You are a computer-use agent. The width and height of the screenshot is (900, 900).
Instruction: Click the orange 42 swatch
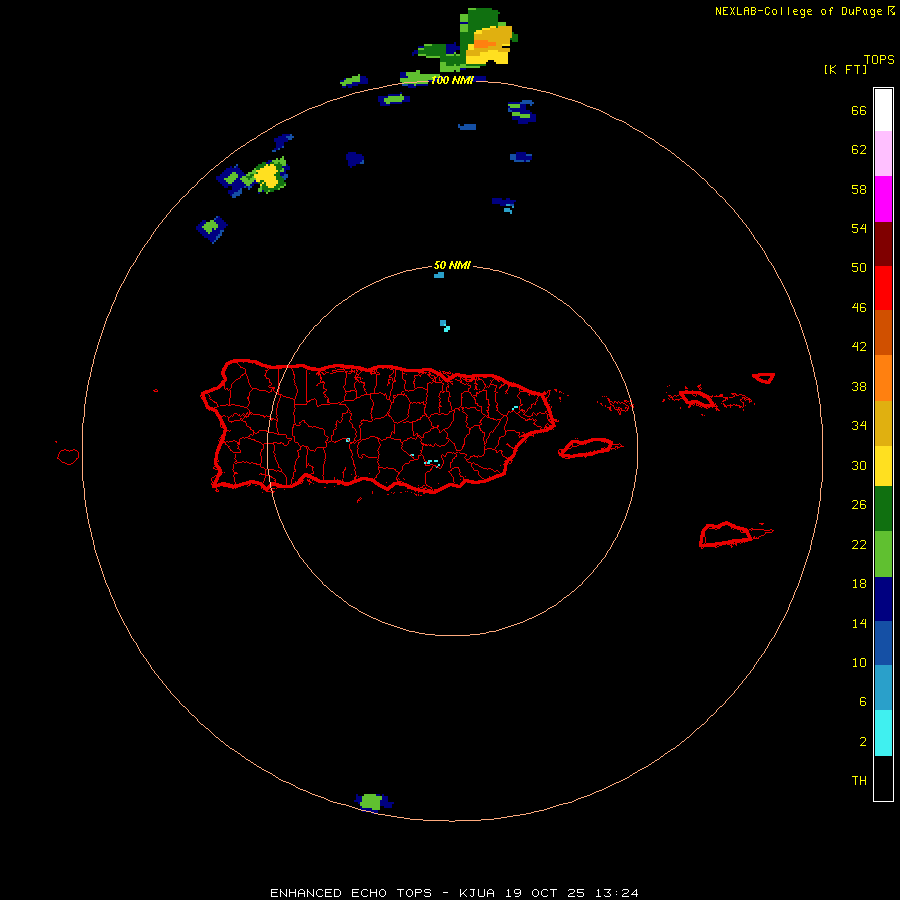coord(883,378)
